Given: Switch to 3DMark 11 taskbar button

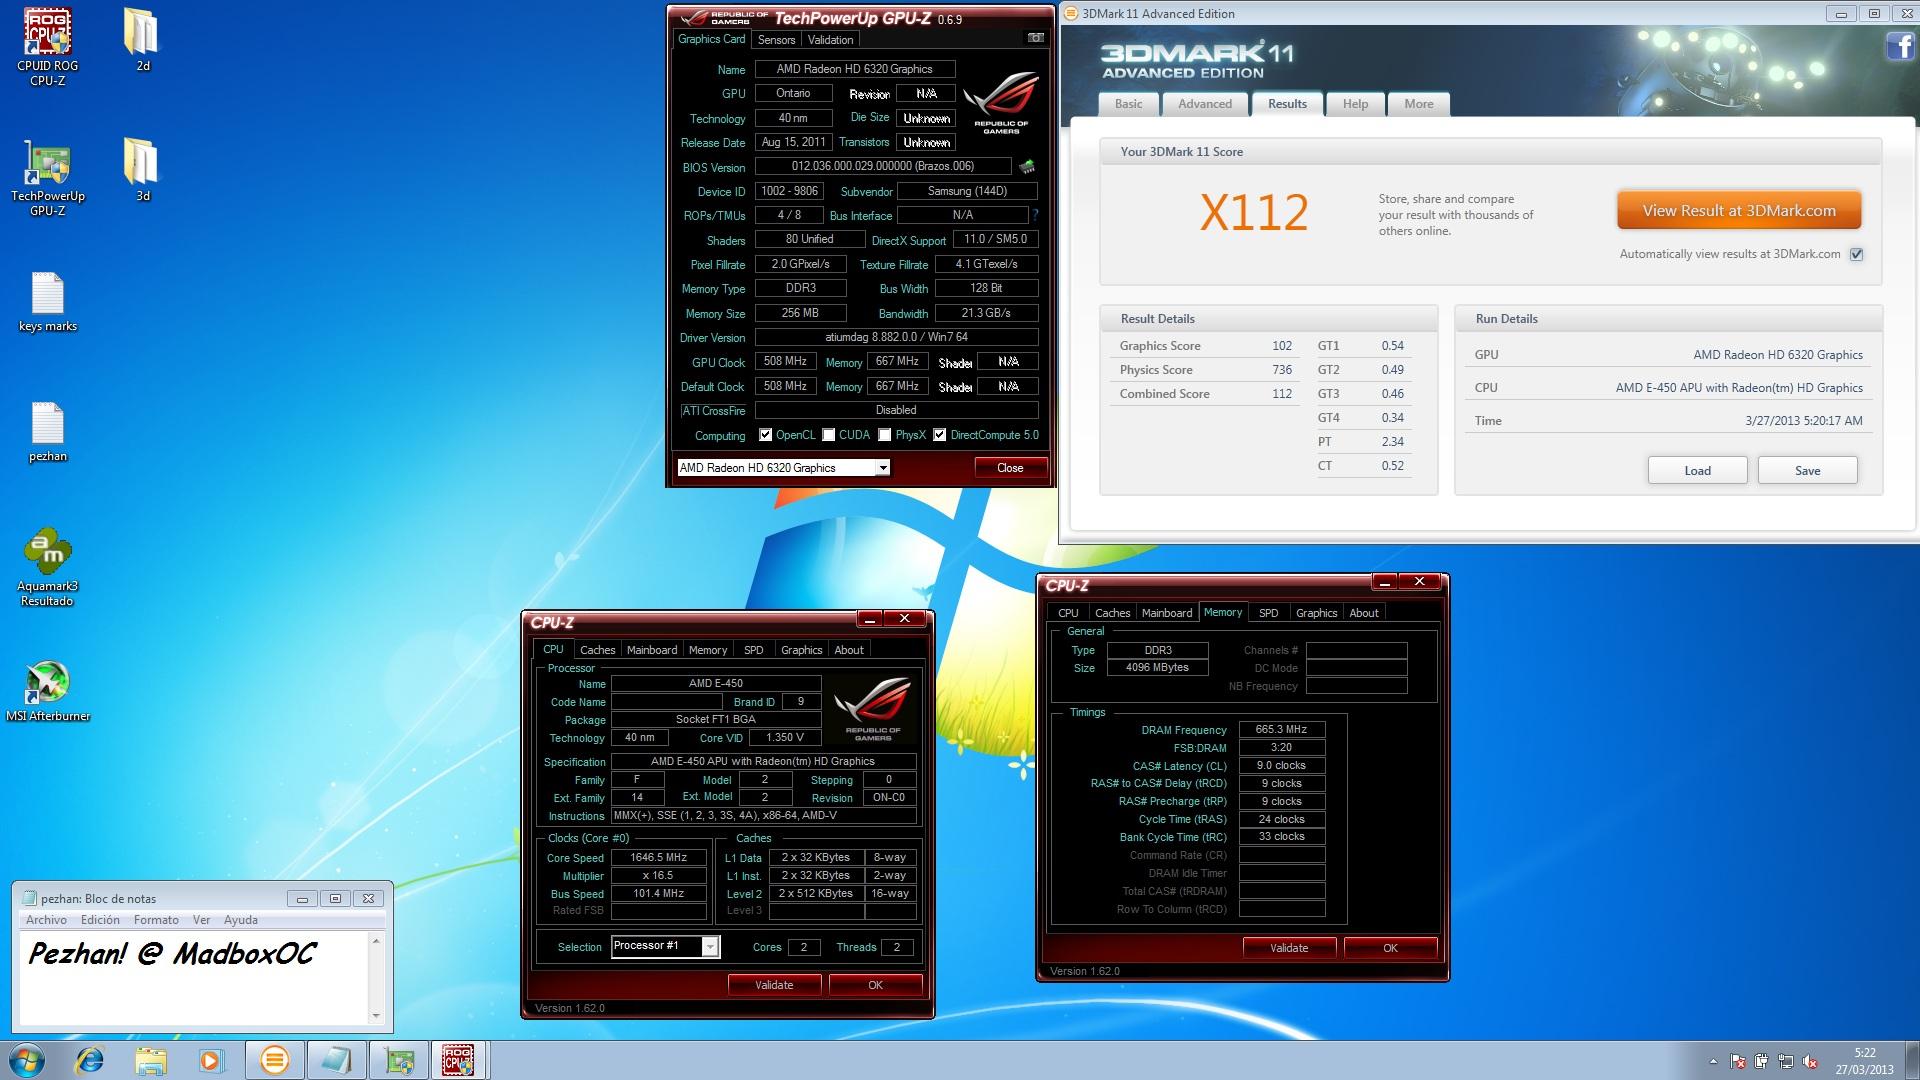Looking at the screenshot, I should (x=274, y=1060).
